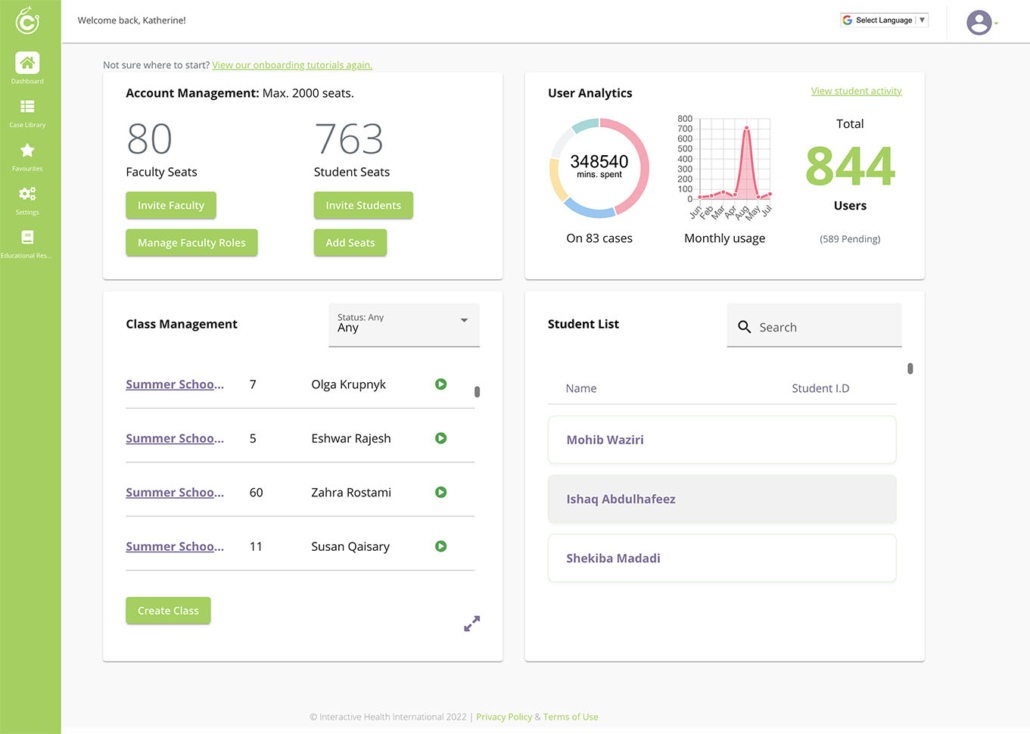This screenshot has height=734, width=1030.
Task: Select Mohib Waziri from the Student List
Action: (x=722, y=441)
